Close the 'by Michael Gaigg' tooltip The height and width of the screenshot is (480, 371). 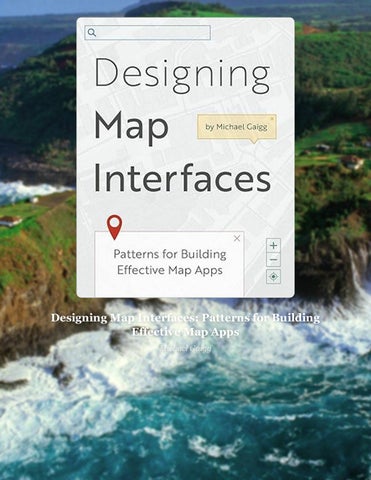(x=272, y=118)
